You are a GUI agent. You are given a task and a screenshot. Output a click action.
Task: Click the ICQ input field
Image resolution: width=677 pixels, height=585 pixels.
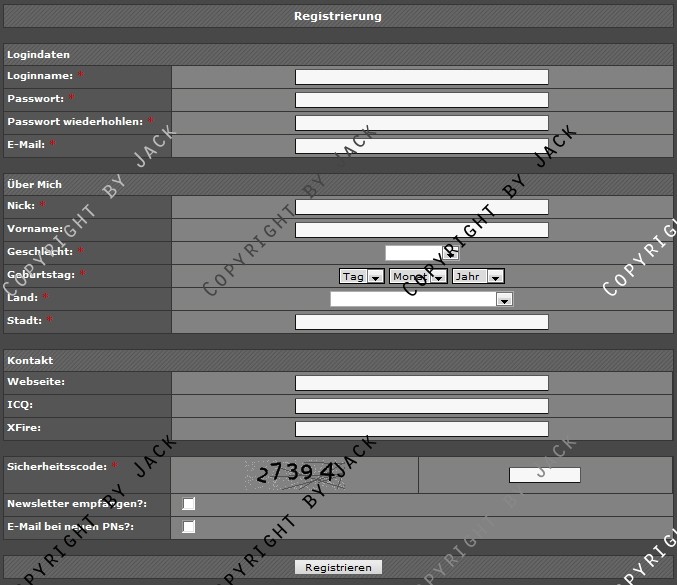(x=421, y=406)
